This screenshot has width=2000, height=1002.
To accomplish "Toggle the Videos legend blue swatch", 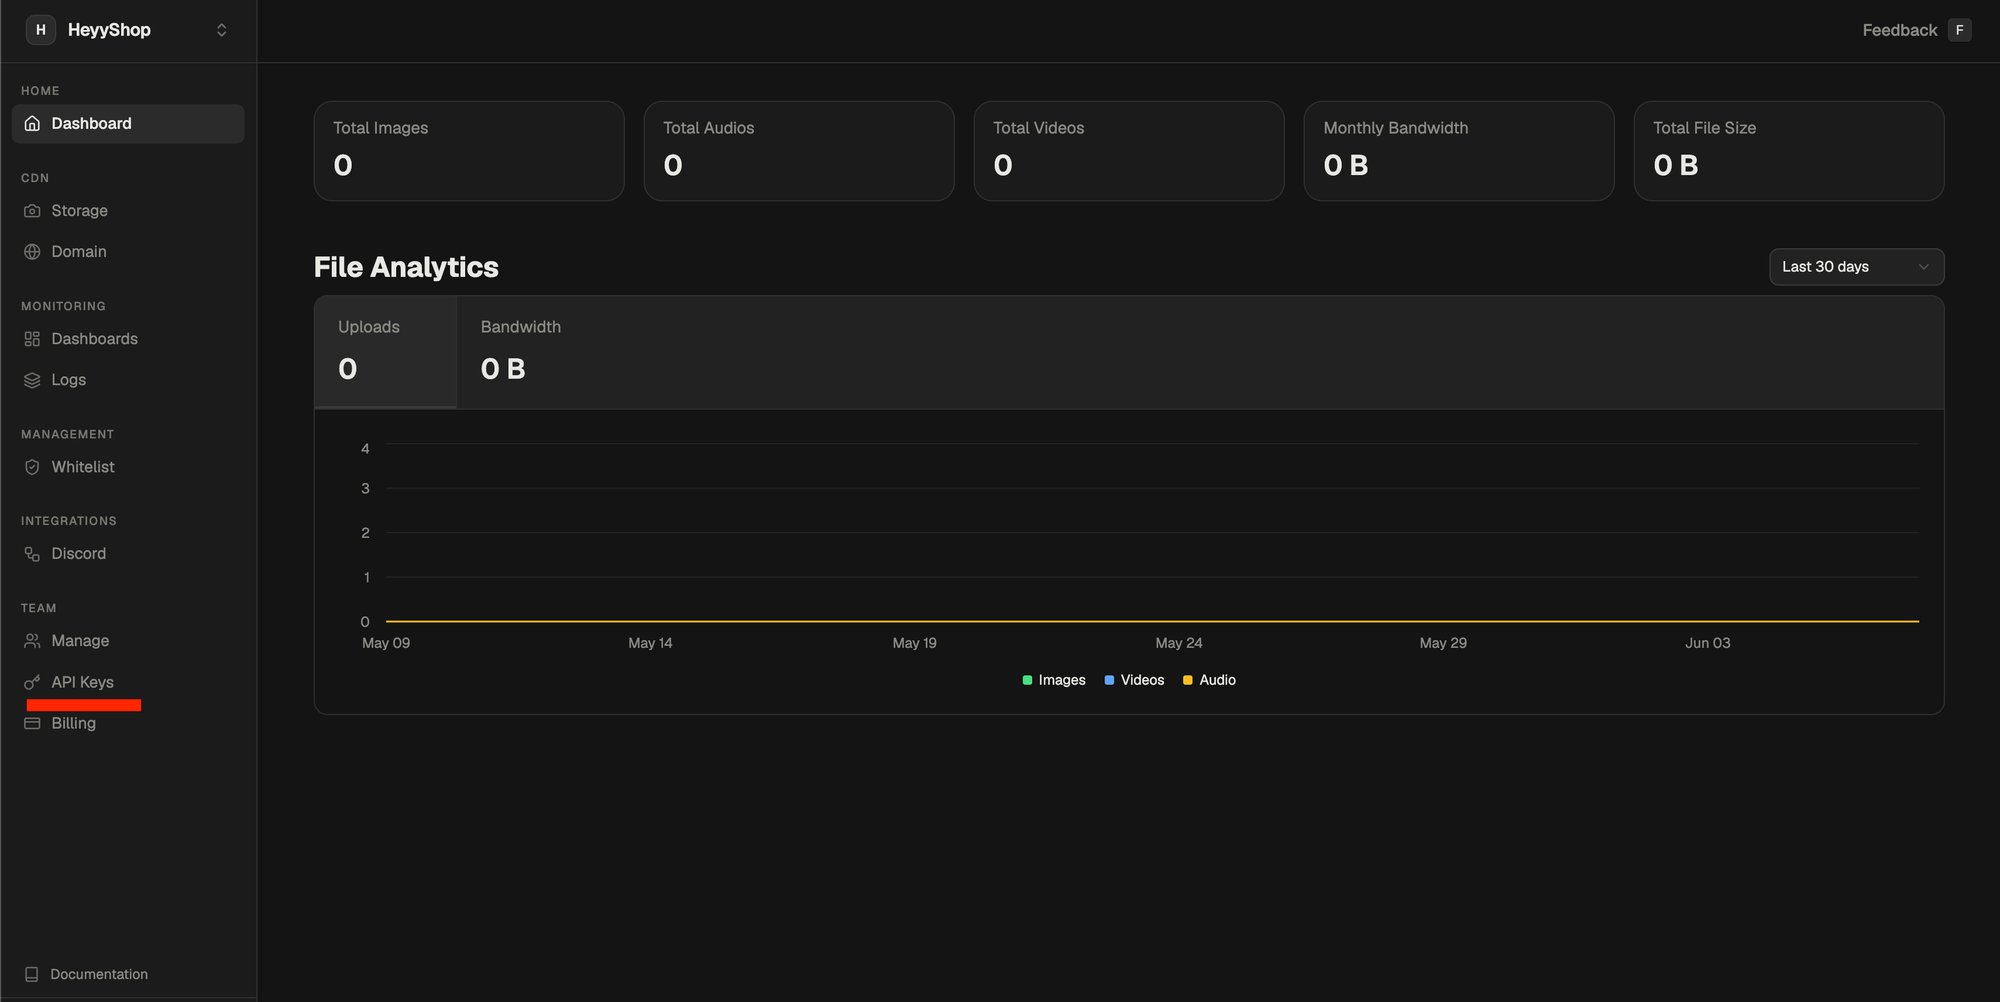I will click(x=1109, y=680).
